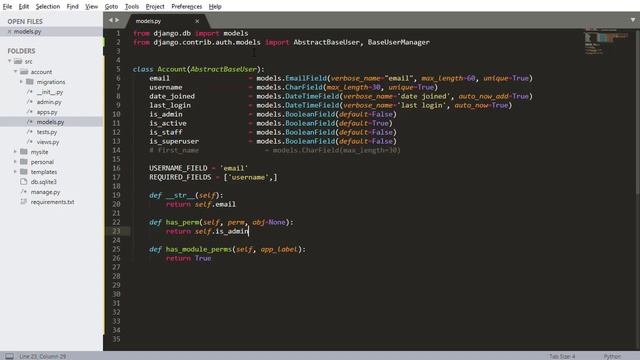Click date_joined field name

coord(172,96)
